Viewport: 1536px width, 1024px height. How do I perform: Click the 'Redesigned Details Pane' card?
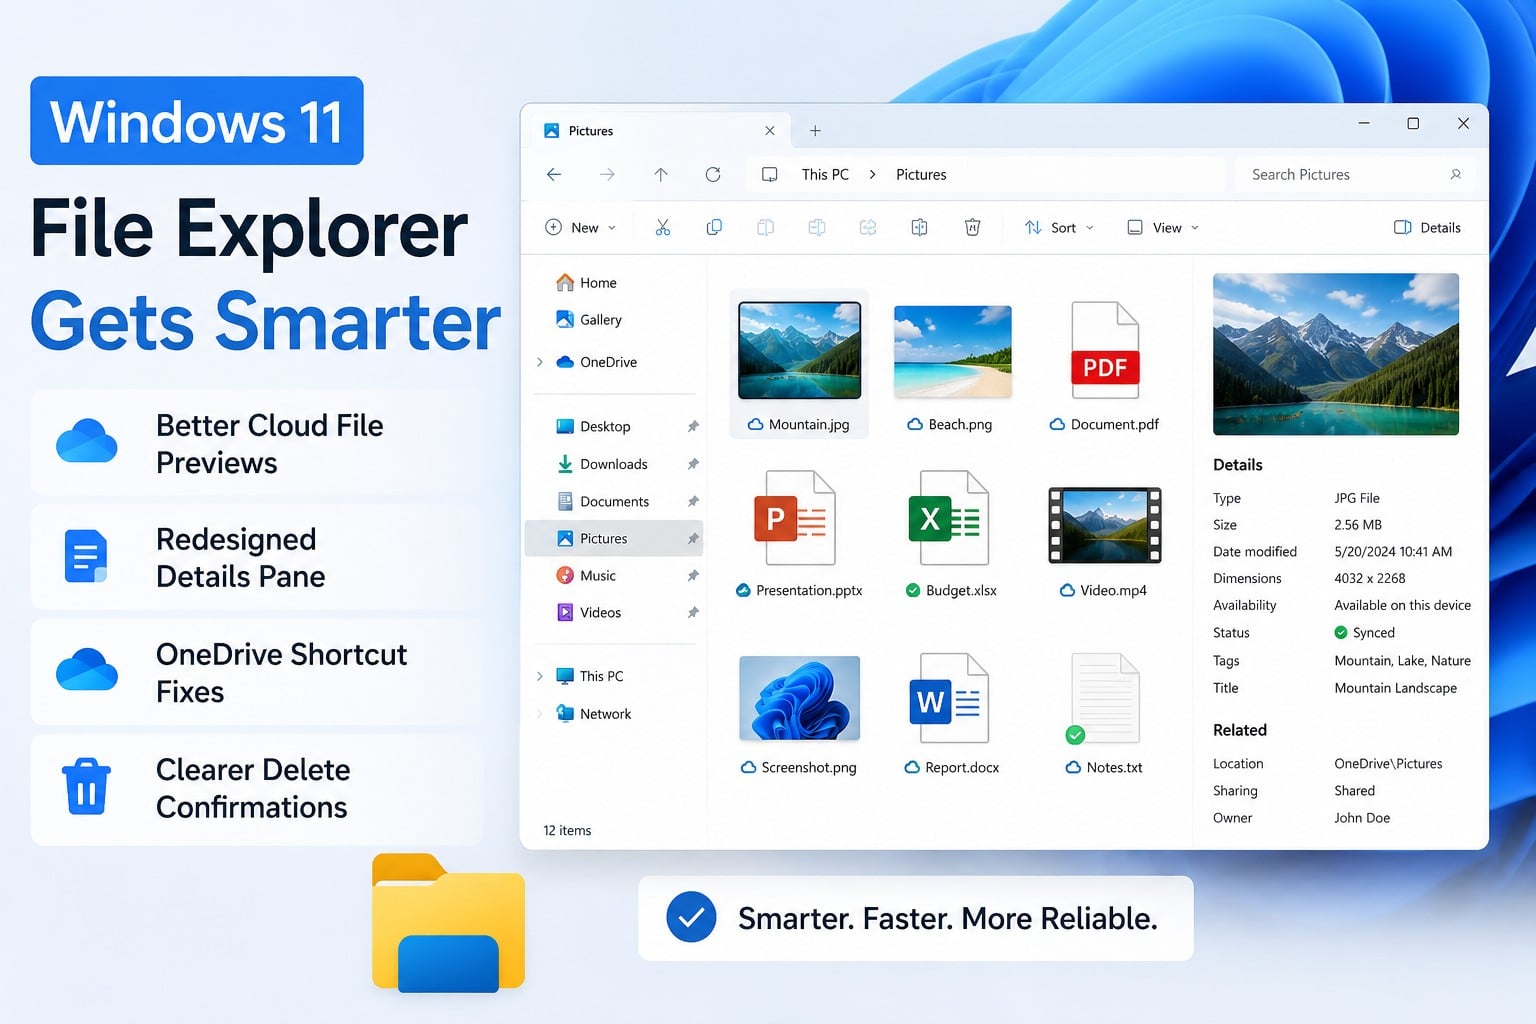[258, 557]
